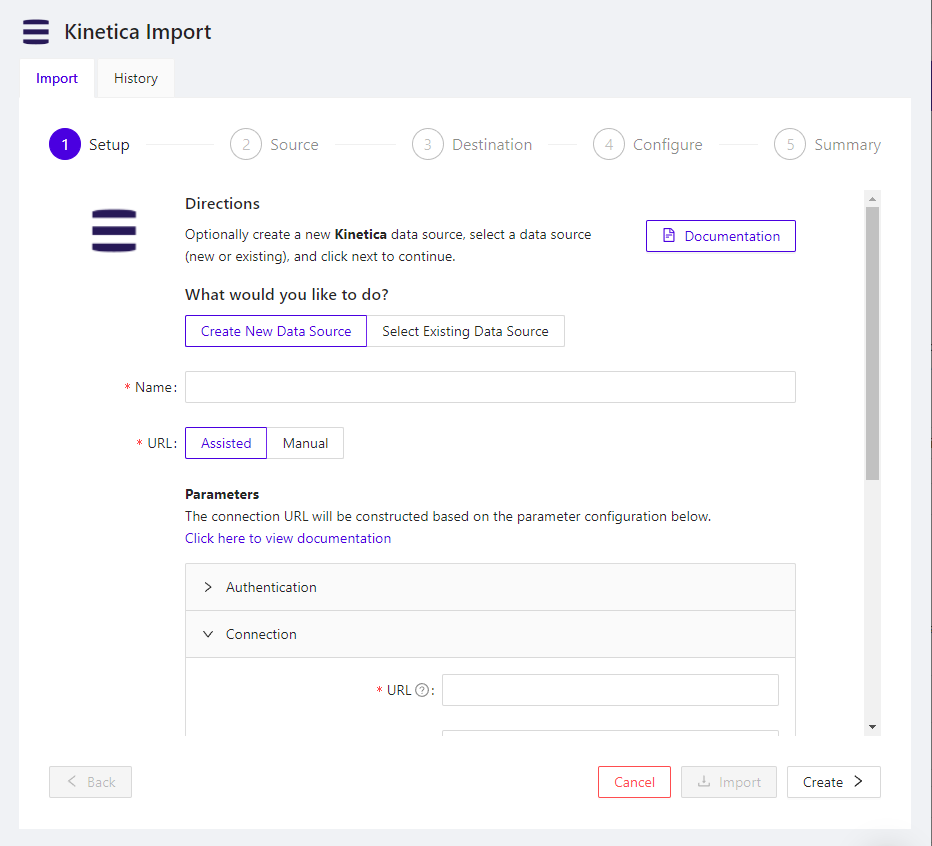Screen dimensions: 932x846
Task: Open the Import tab
Action: pos(57,78)
